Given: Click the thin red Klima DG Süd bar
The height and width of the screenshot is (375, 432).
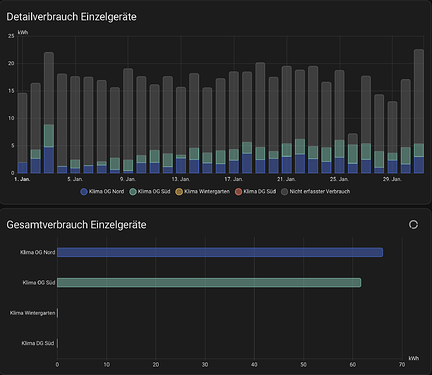Looking at the screenshot, I should [58, 343].
